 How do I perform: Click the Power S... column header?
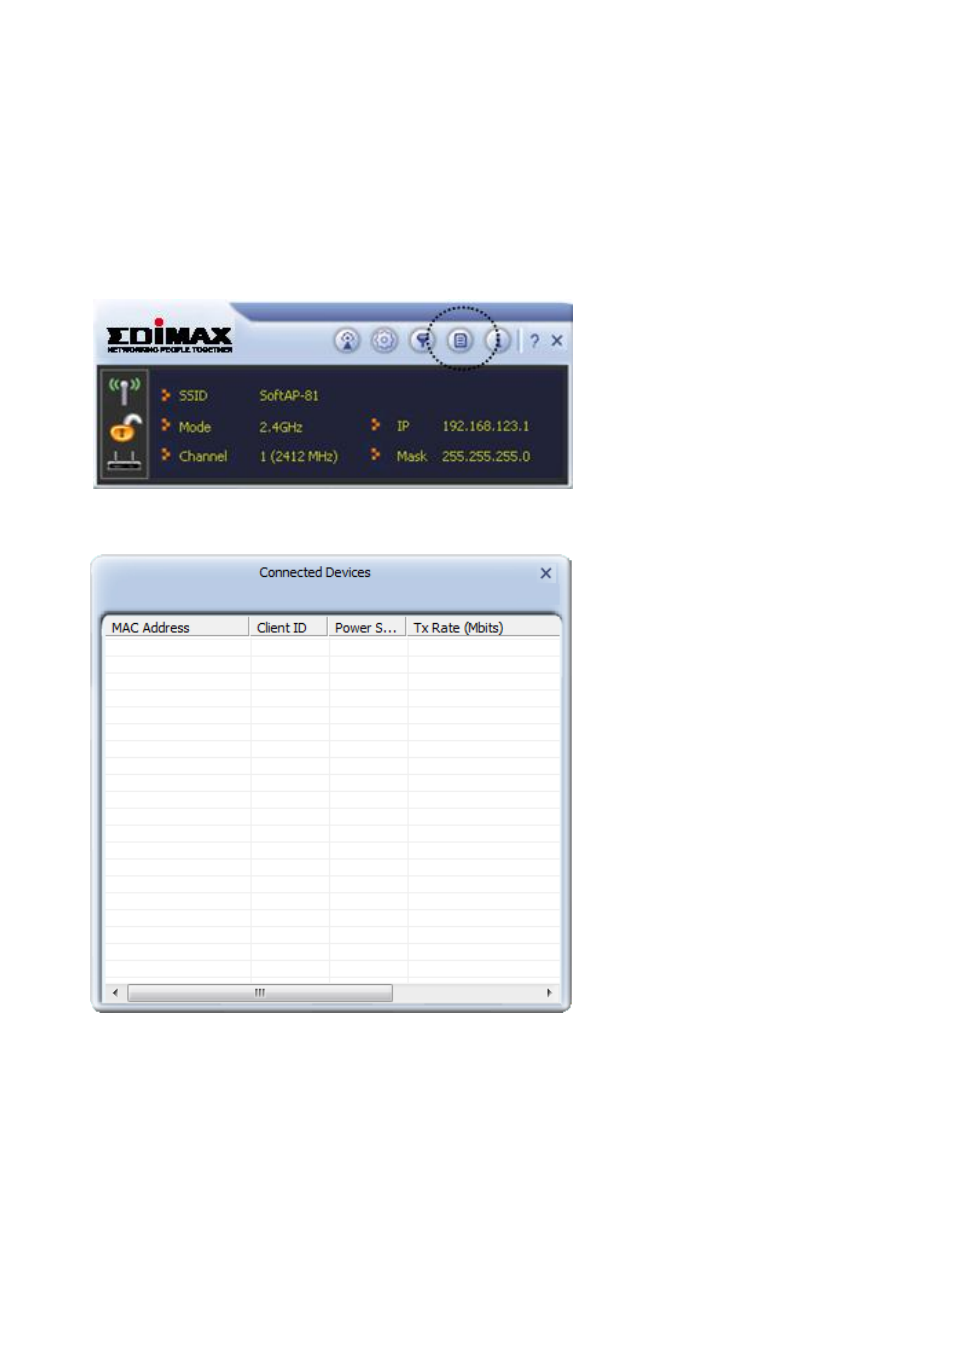point(366,627)
